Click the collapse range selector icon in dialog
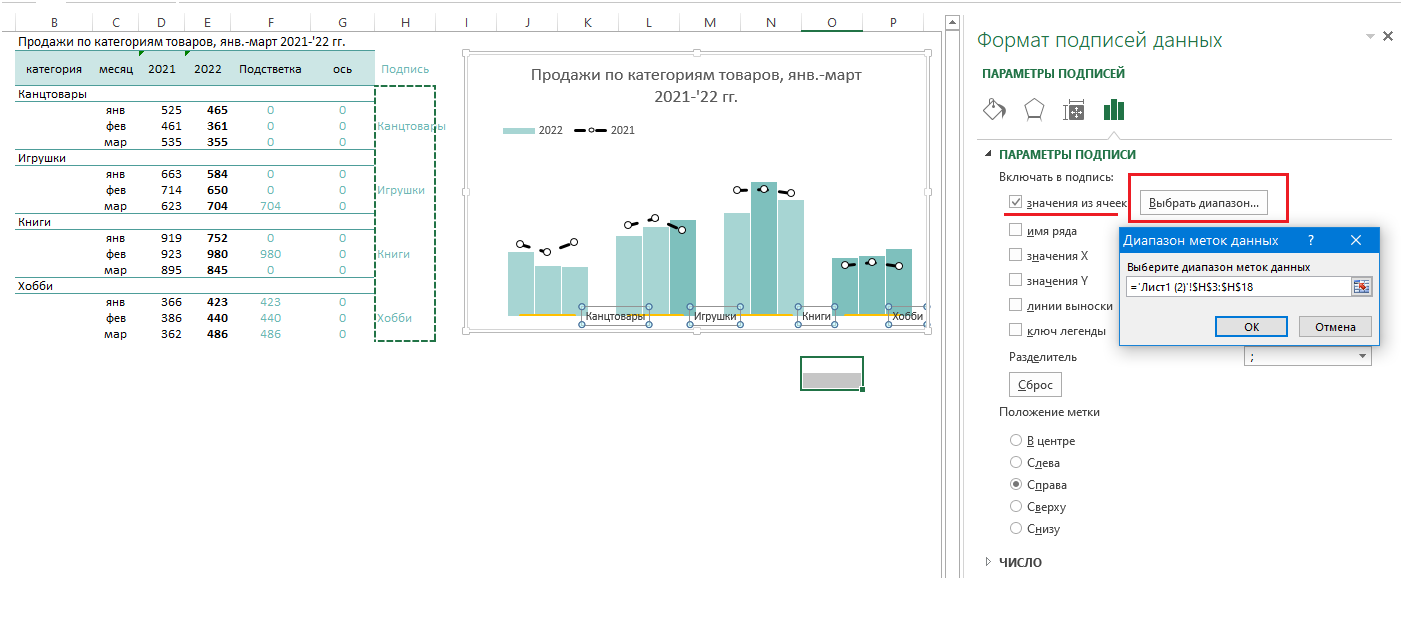 1361,287
